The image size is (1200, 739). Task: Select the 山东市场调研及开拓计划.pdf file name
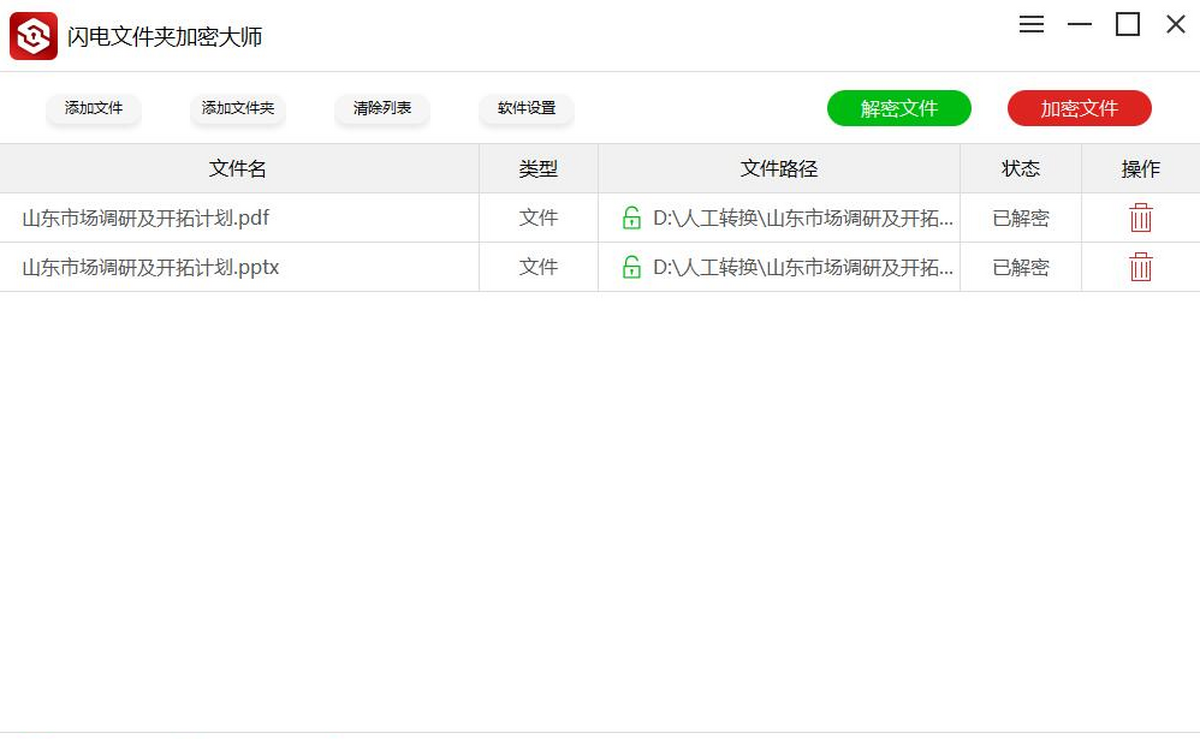pyautogui.click(x=146, y=218)
